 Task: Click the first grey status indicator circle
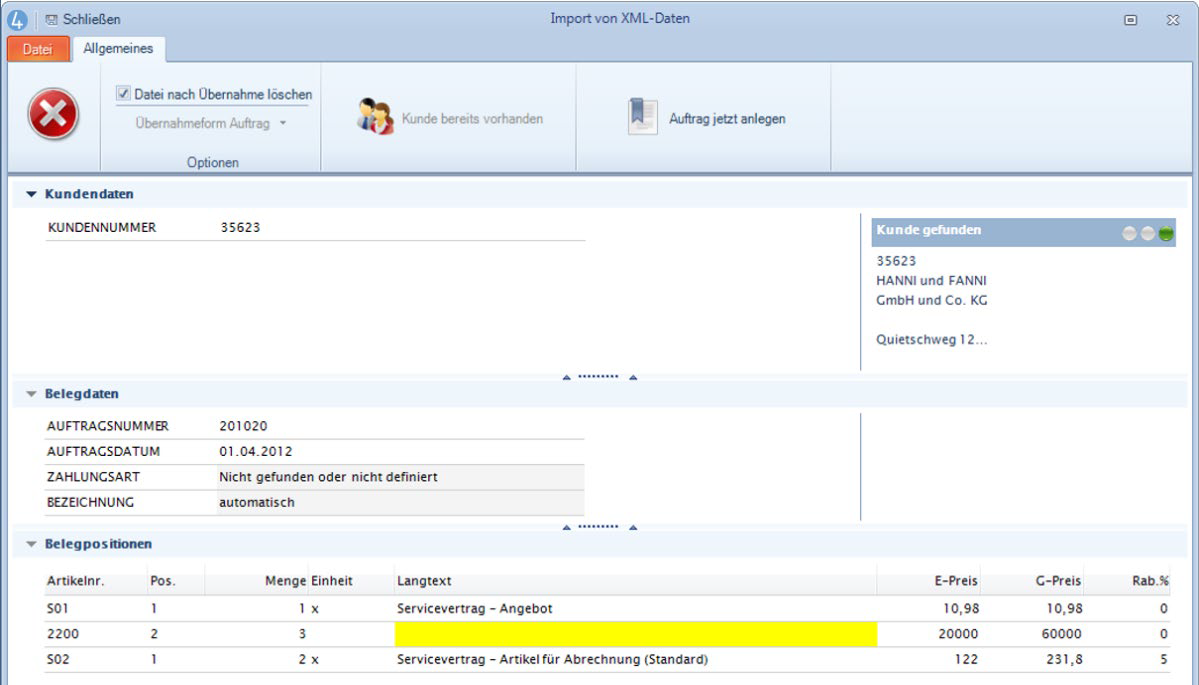pos(1130,234)
